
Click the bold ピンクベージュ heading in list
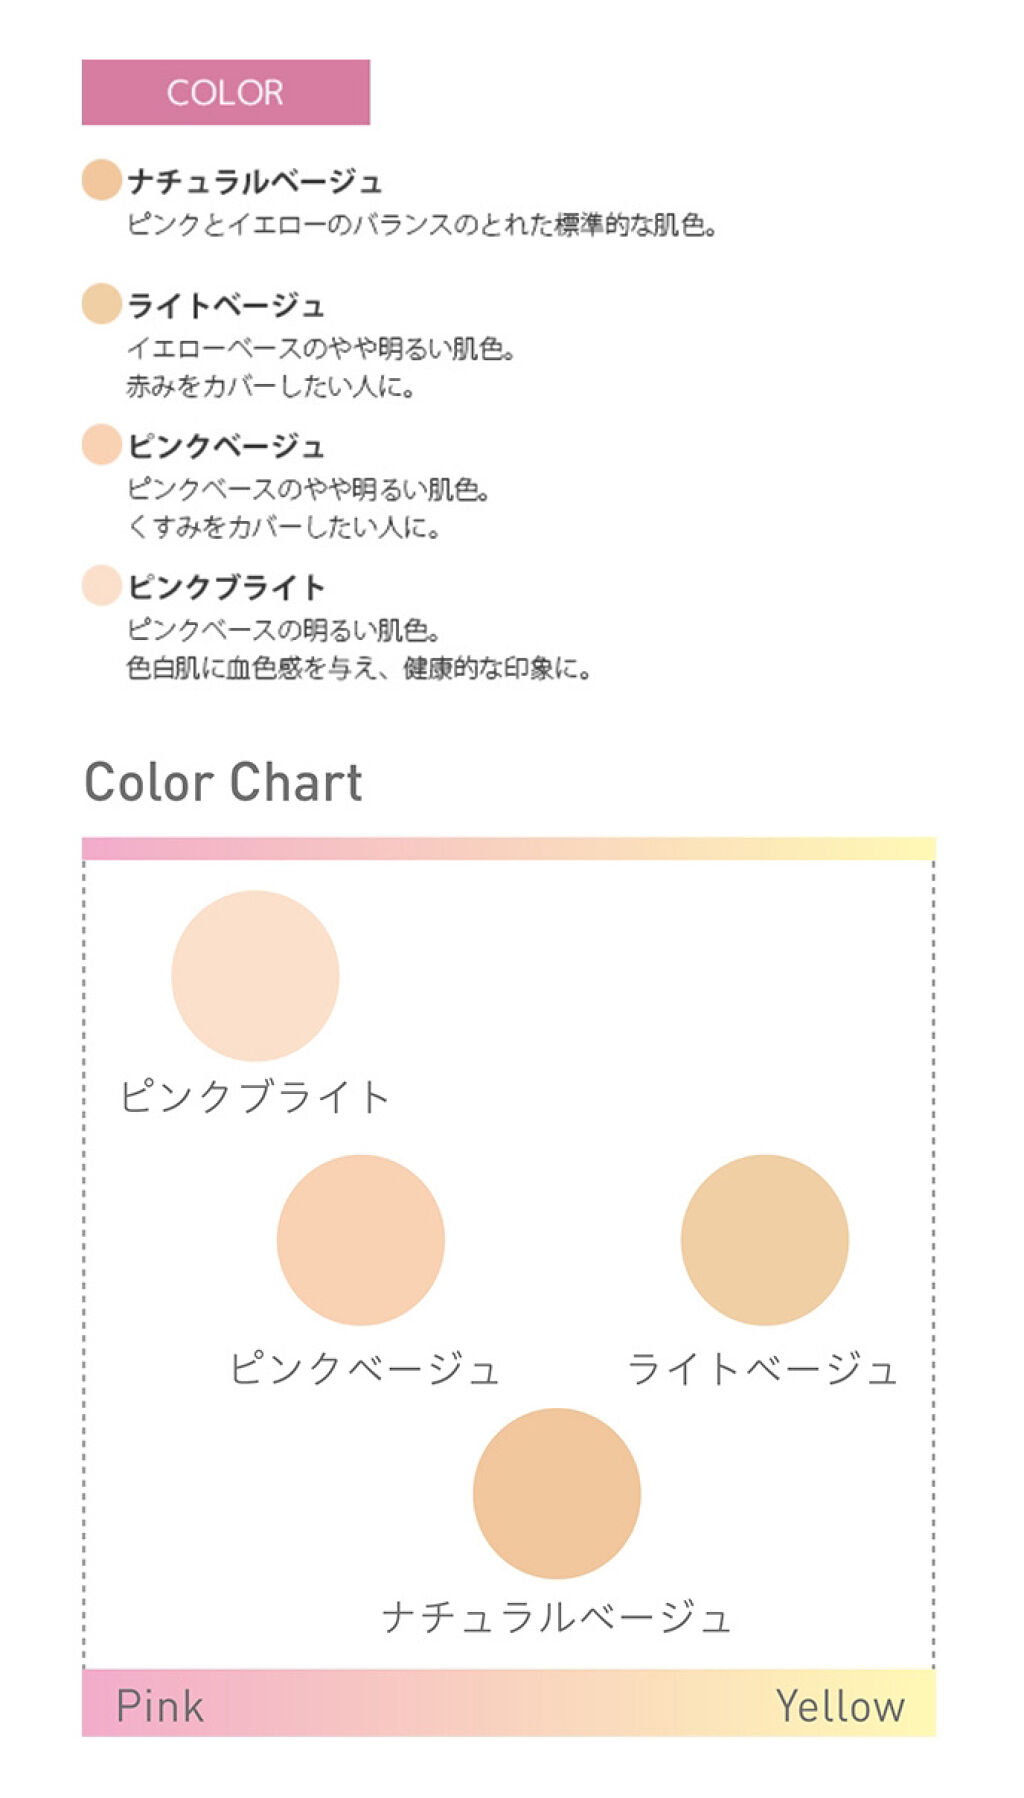[226, 446]
